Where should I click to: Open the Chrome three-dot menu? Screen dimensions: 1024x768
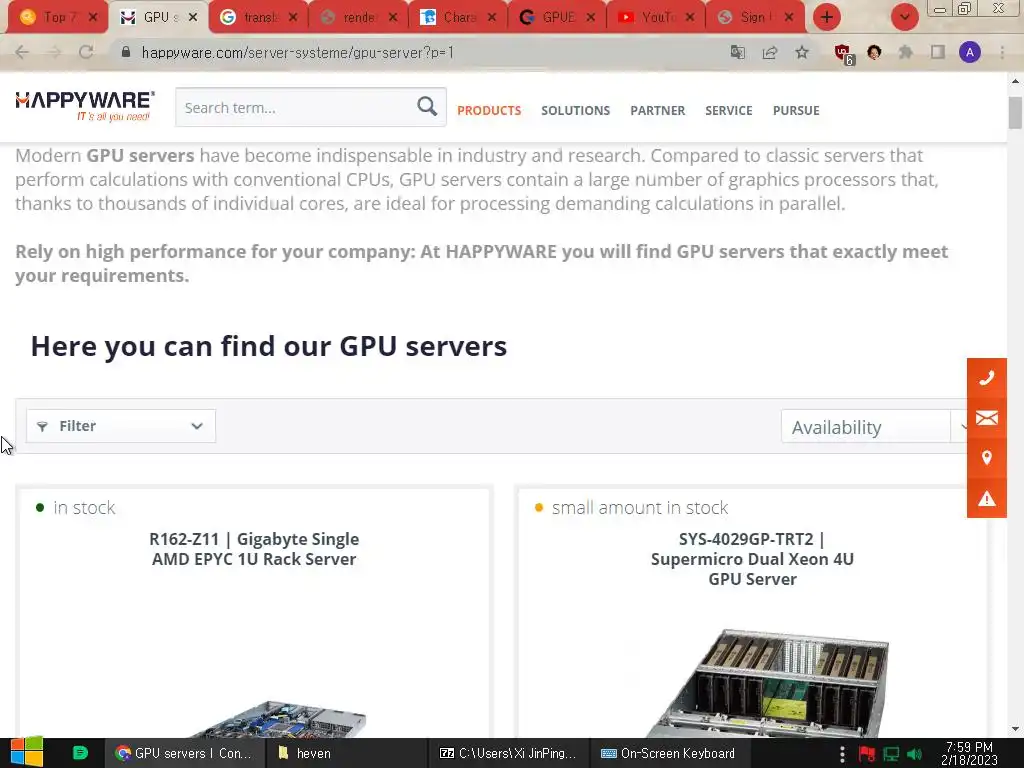[1002, 52]
